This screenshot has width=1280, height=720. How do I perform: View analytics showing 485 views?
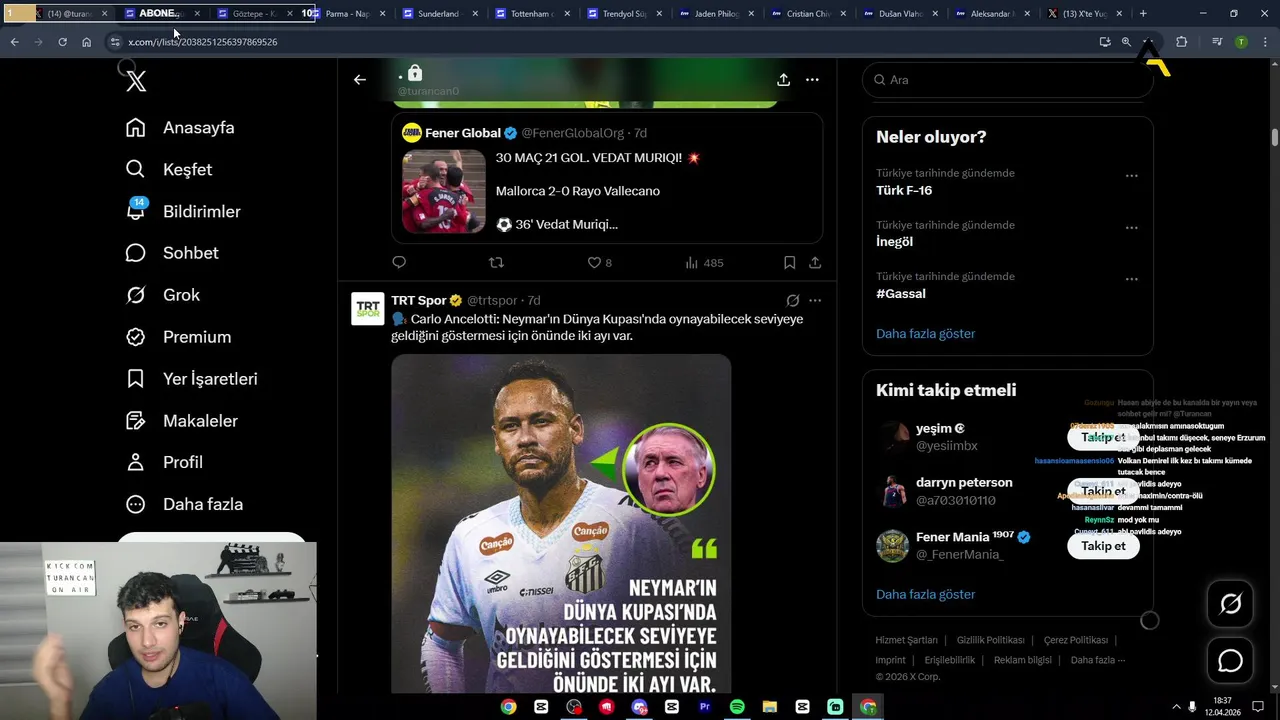point(704,263)
